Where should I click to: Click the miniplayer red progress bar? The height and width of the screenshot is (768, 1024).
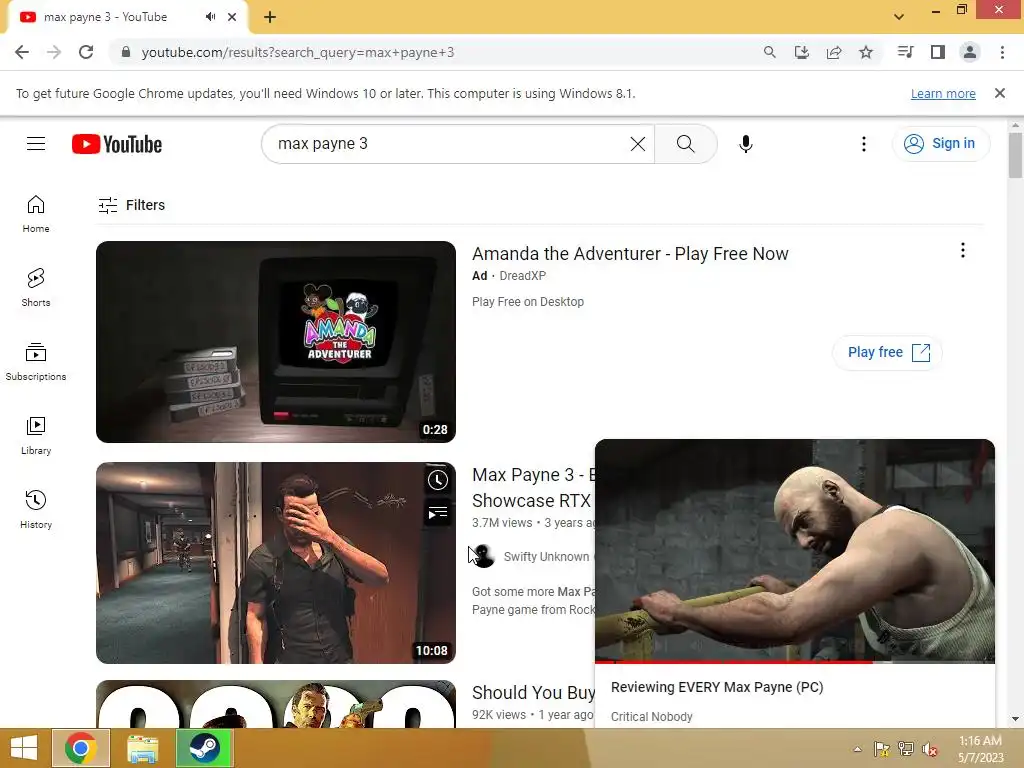[795, 662]
